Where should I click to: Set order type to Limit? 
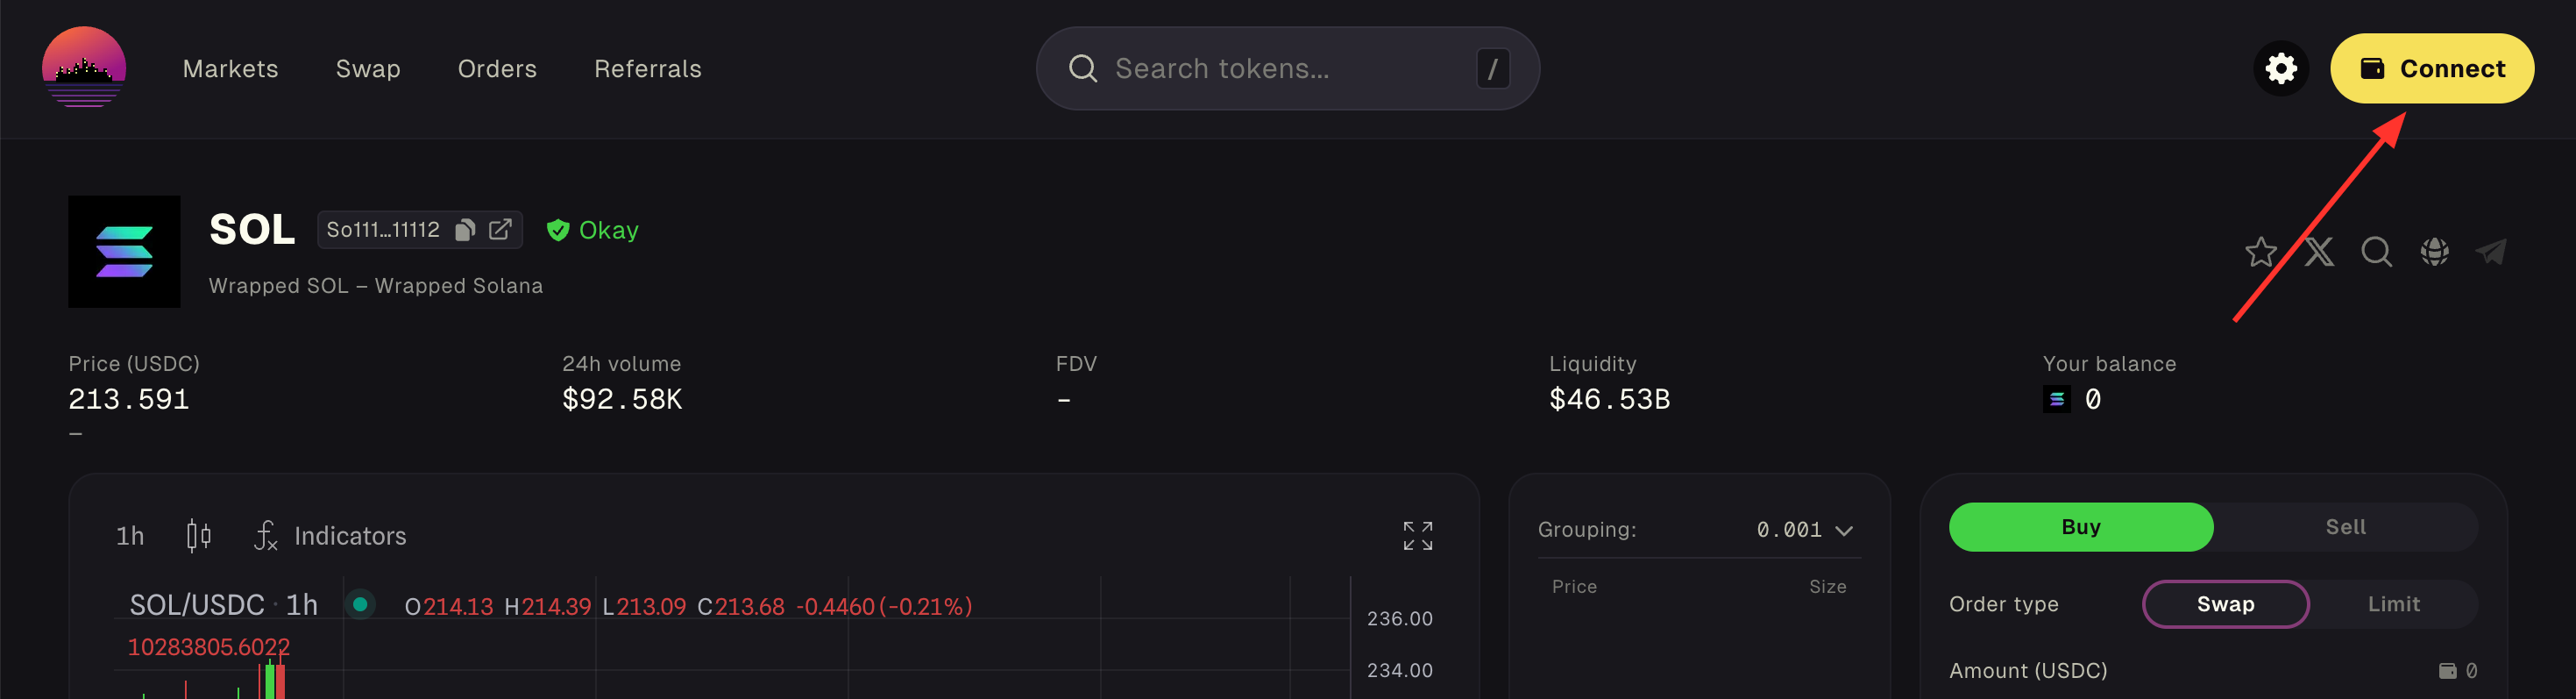(x=2393, y=604)
